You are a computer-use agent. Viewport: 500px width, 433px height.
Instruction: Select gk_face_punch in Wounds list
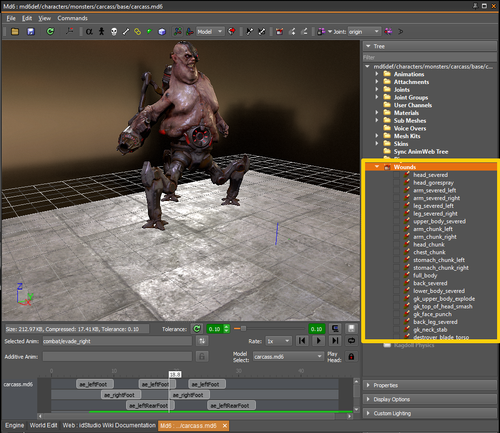click(x=432, y=314)
